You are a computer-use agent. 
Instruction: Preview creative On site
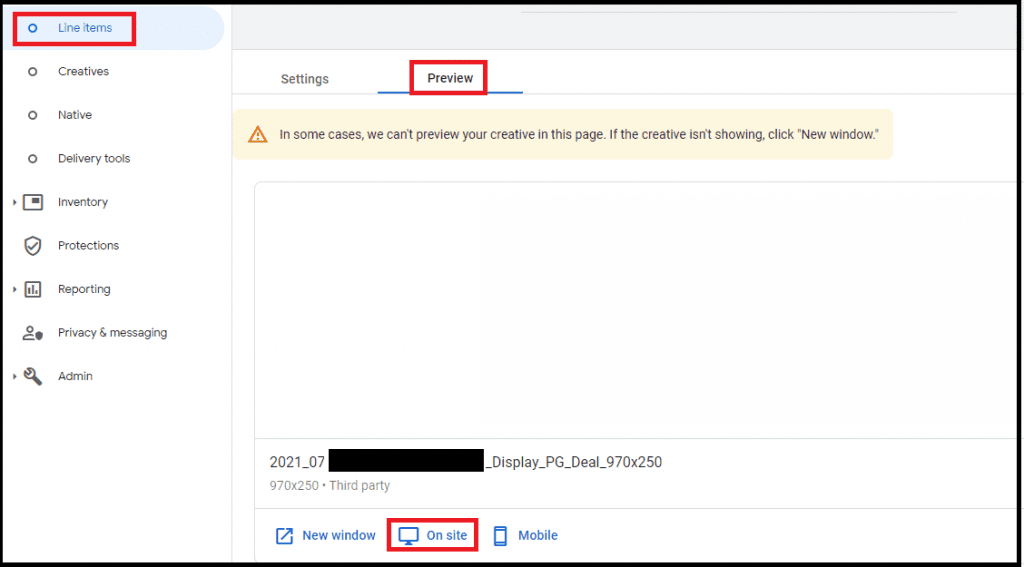tap(447, 536)
